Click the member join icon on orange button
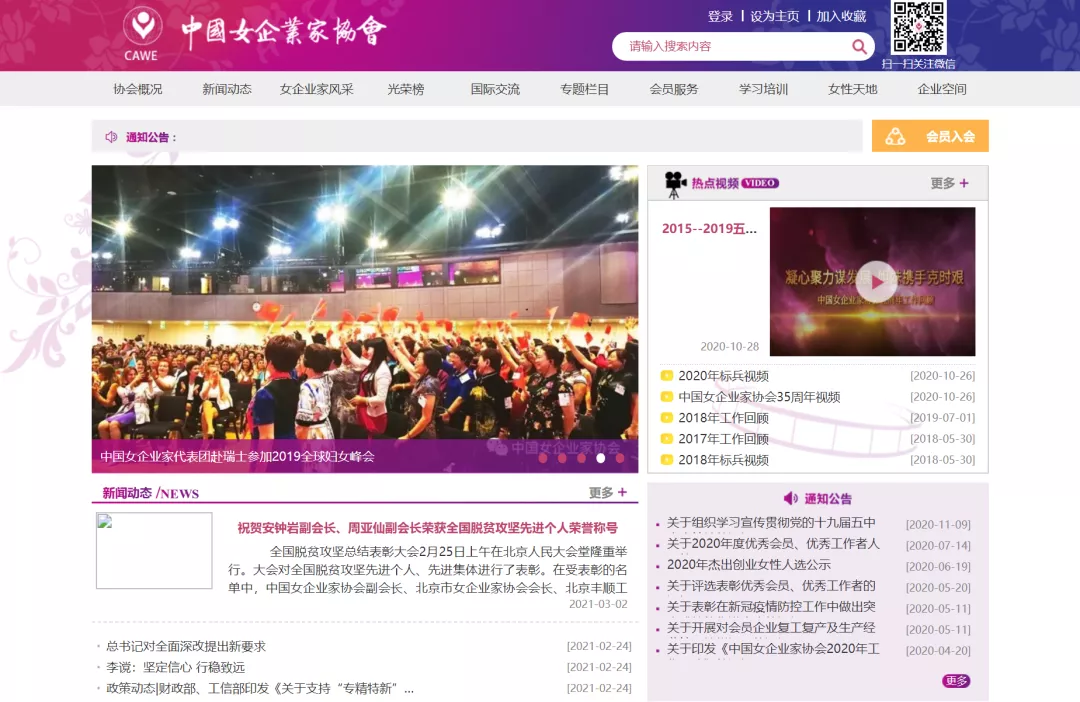The height and width of the screenshot is (702, 1080). pyautogui.click(x=895, y=136)
